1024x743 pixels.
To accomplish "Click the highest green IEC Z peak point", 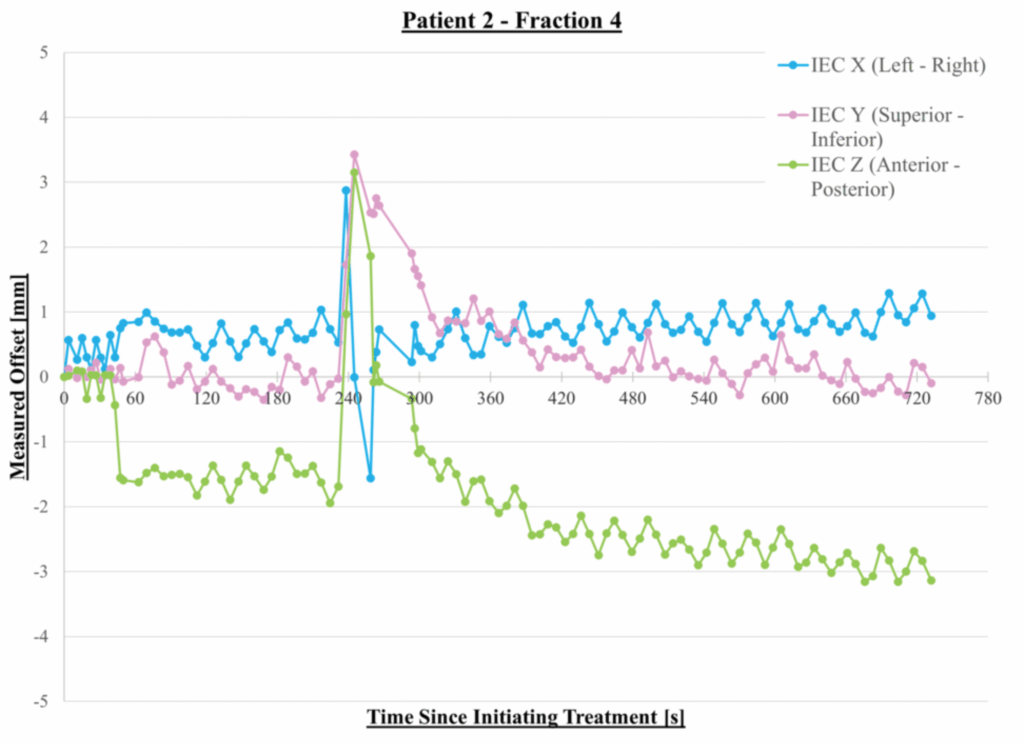I will [354, 173].
